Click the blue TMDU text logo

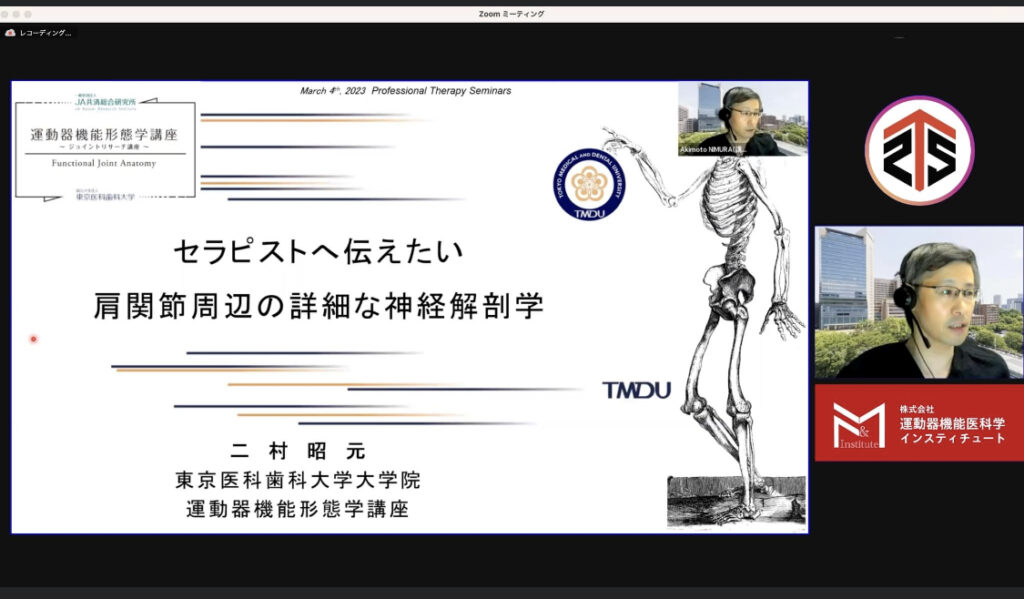click(x=636, y=390)
